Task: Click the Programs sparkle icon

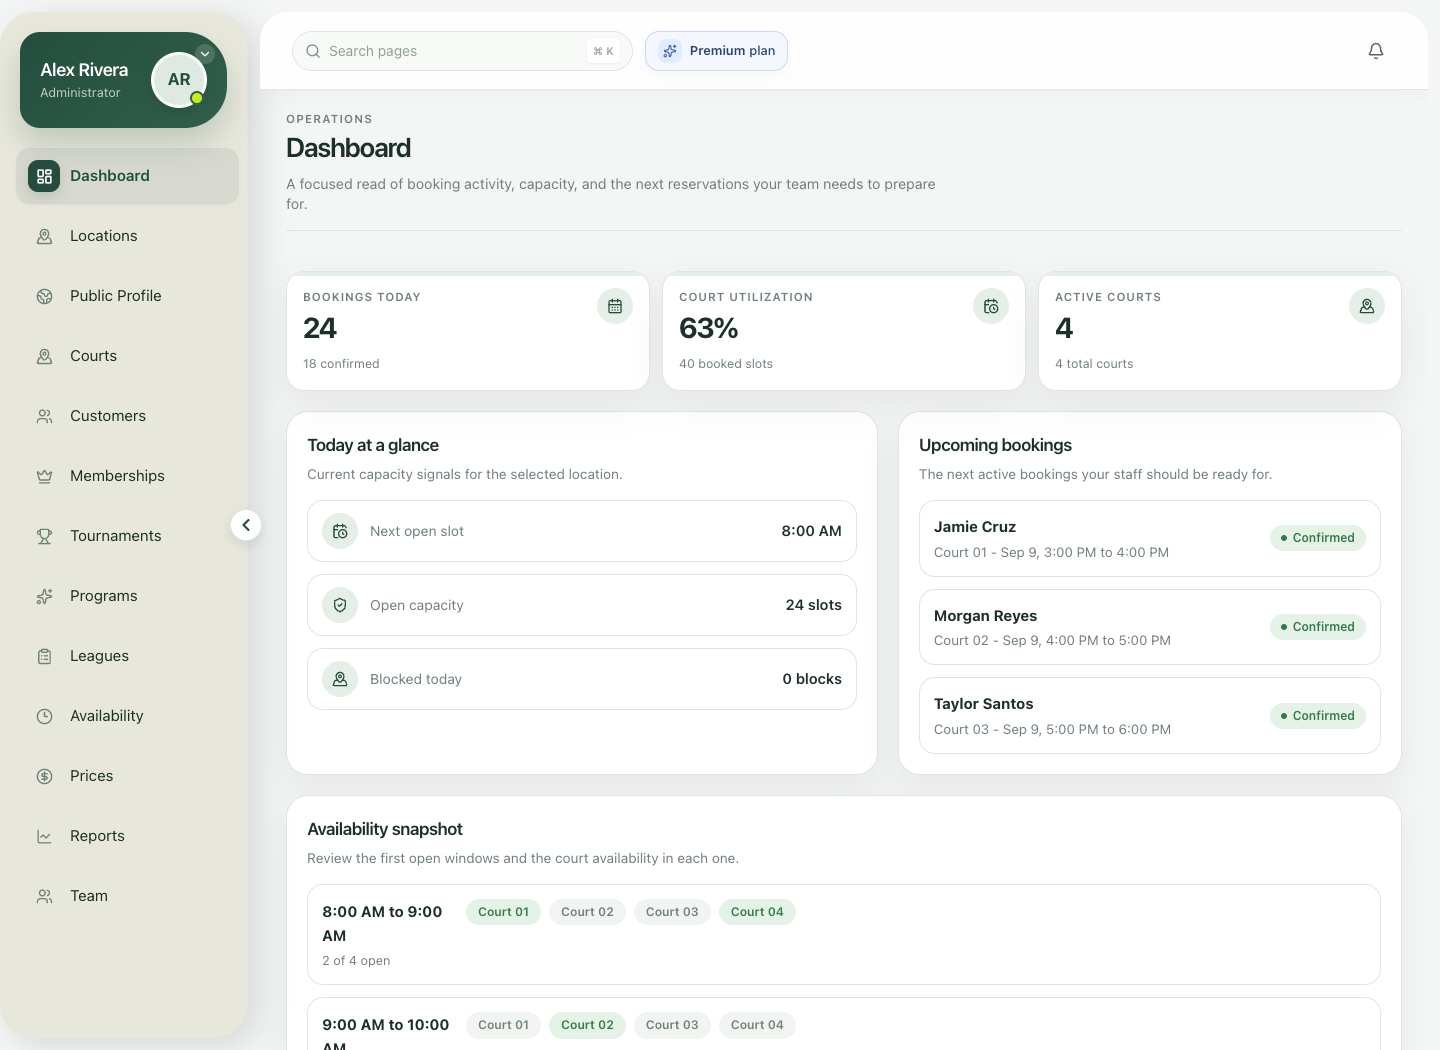Action: click(x=44, y=596)
